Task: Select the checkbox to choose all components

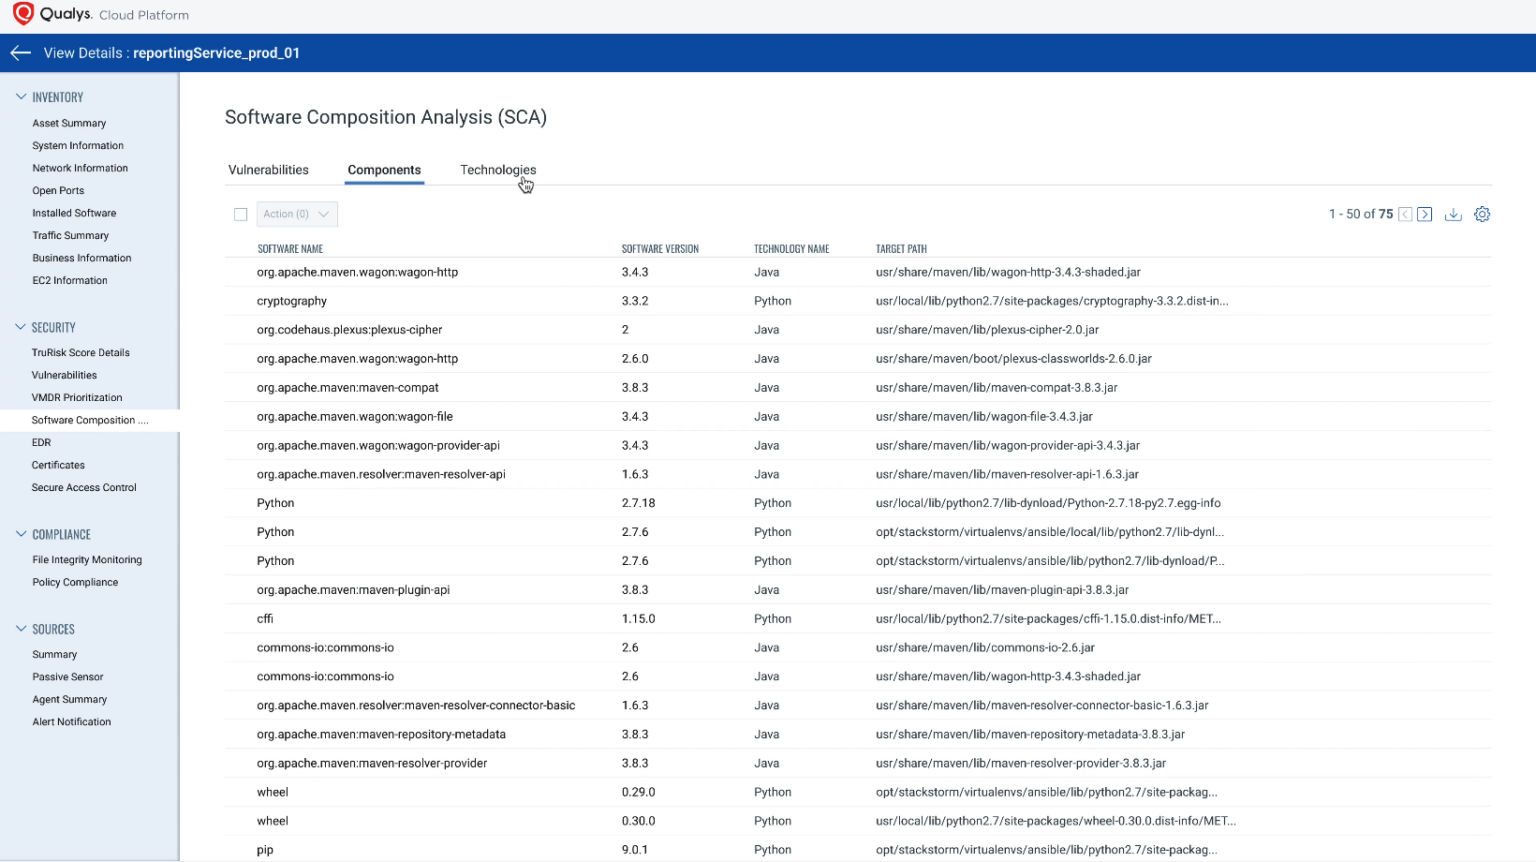Action: pyautogui.click(x=240, y=213)
